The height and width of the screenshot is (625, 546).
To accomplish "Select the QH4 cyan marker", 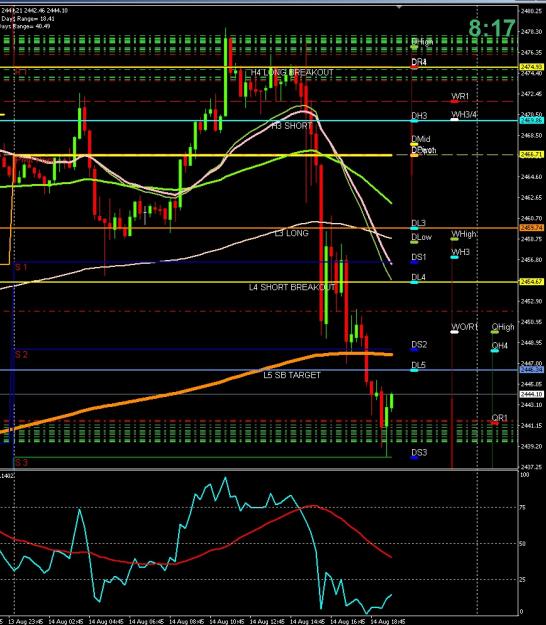I will coord(499,346).
